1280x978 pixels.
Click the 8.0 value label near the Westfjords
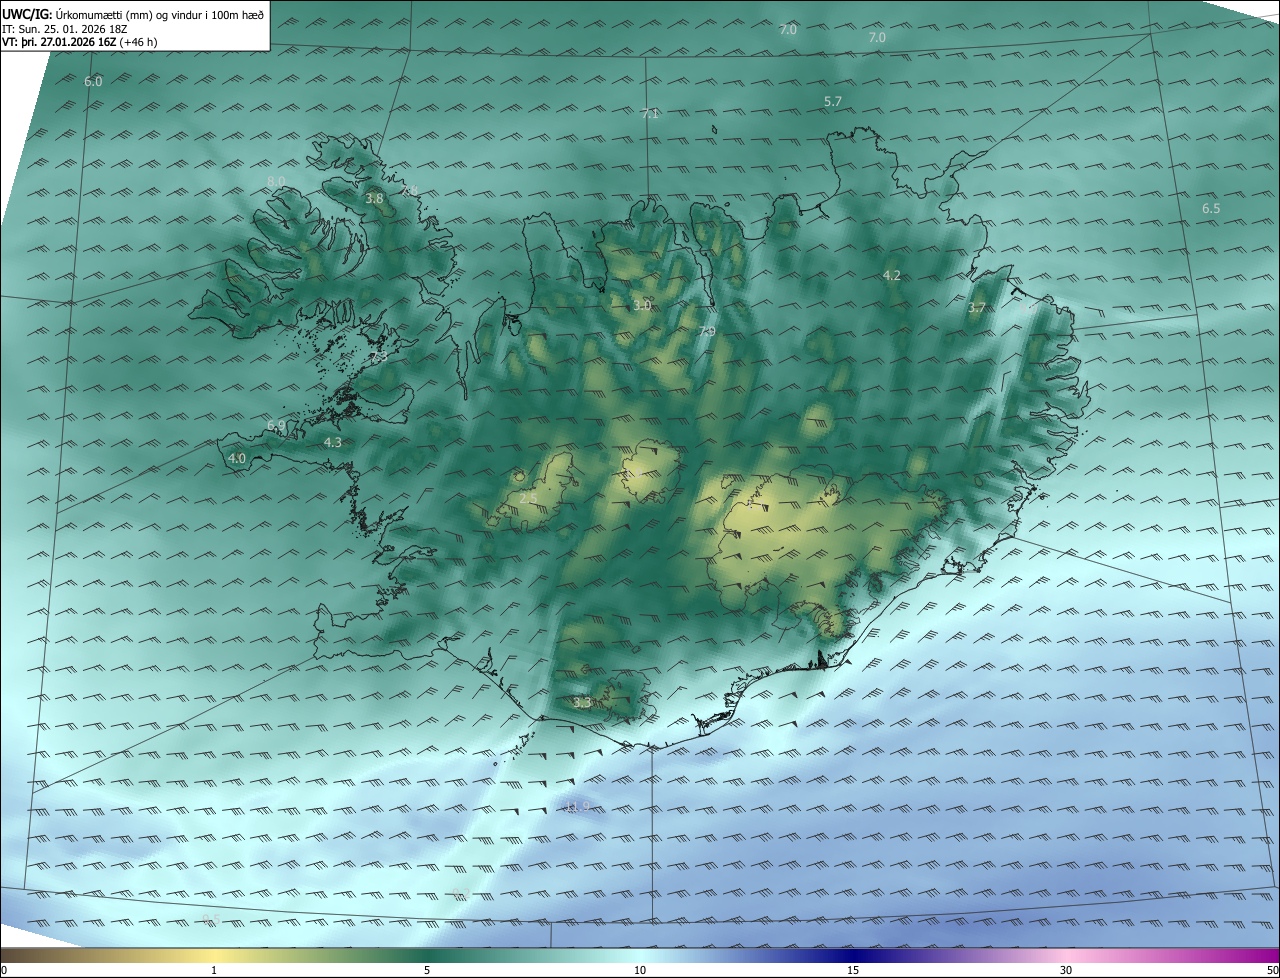coord(276,181)
